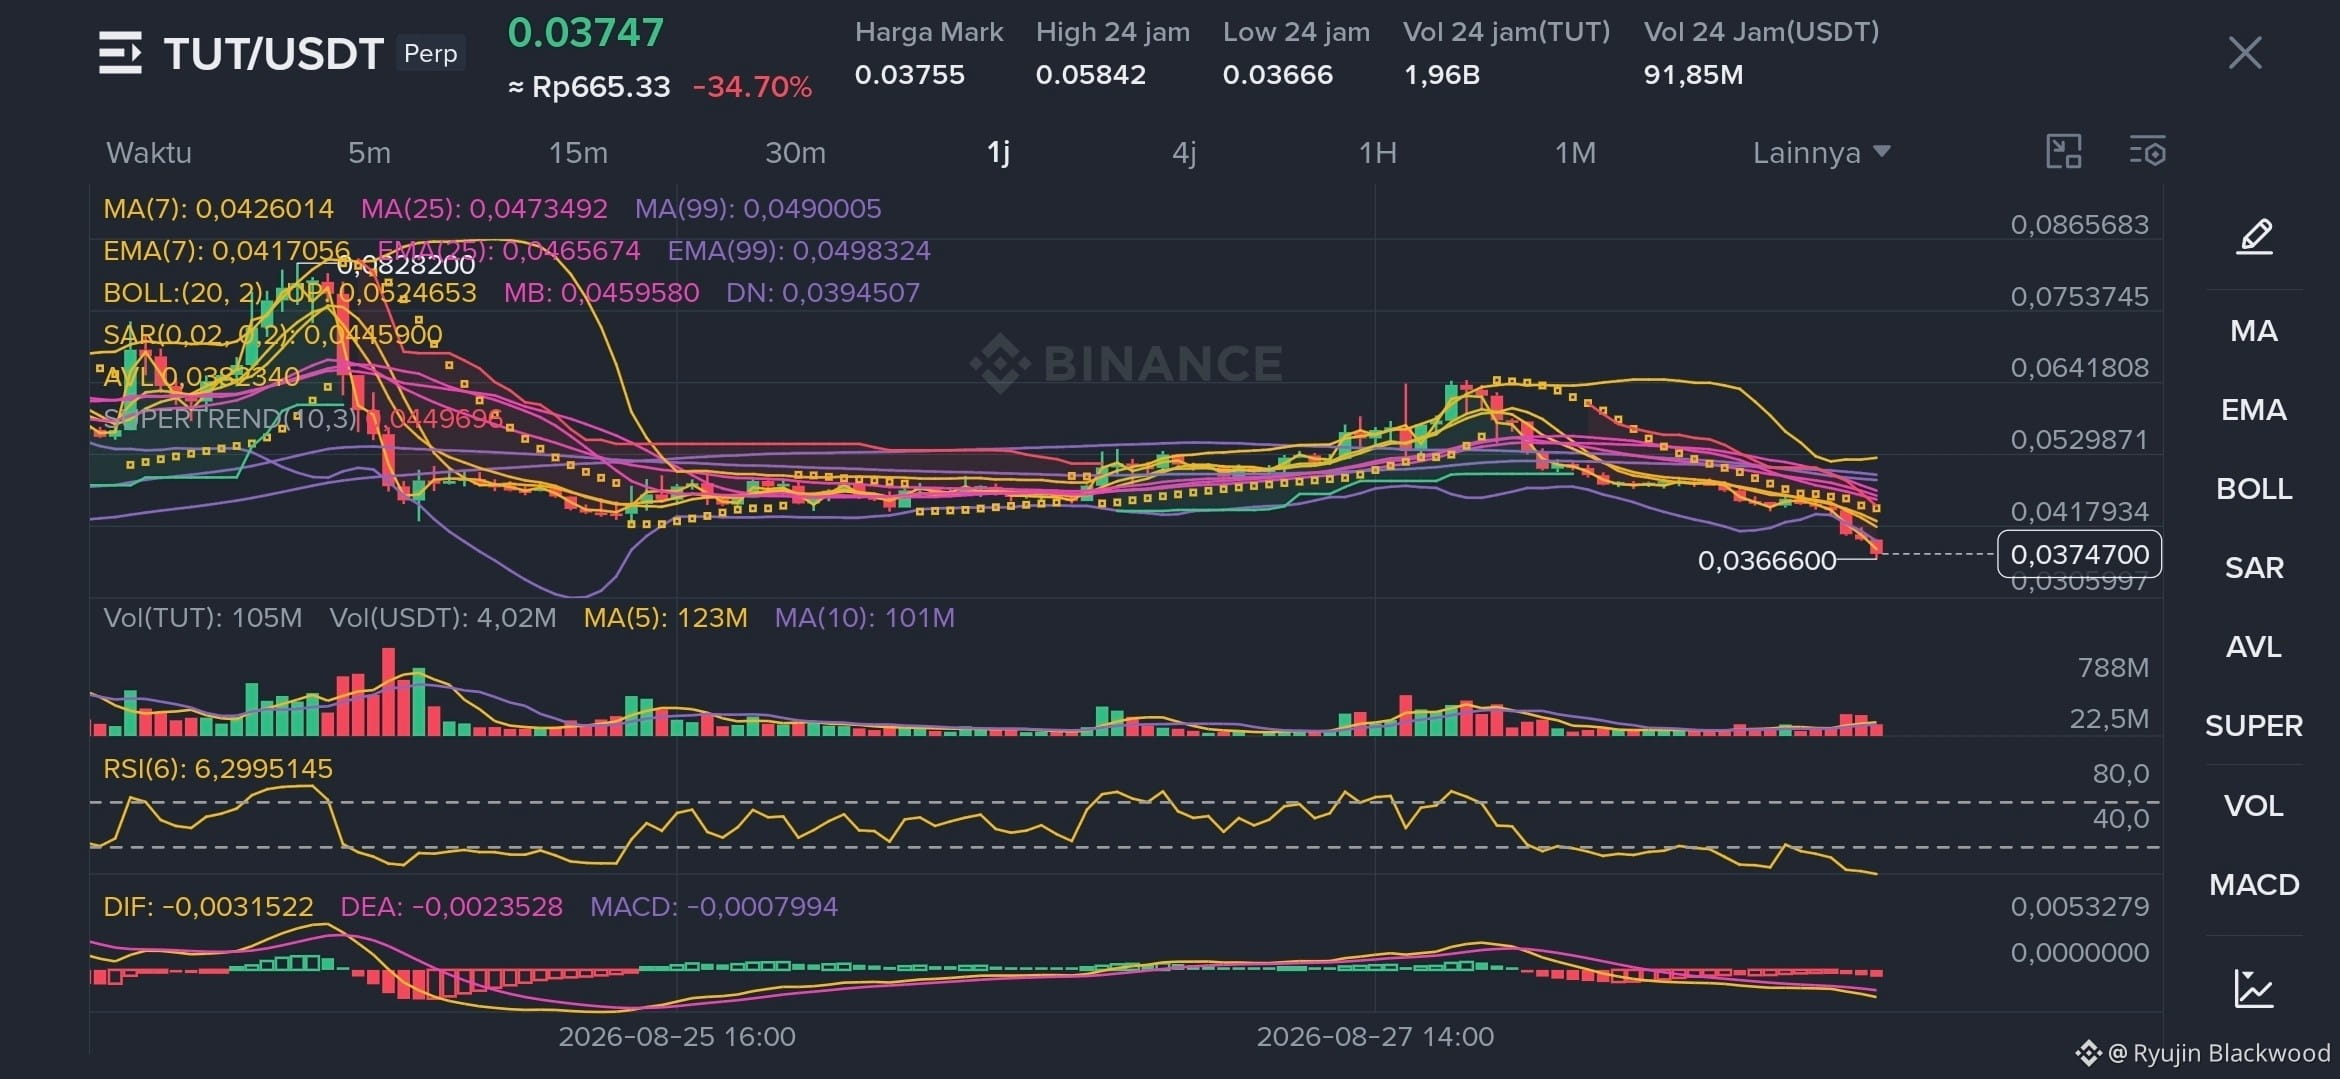The width and height of the screenshot is (2340, 1079).
Task: Open the chart display settings icon
Action: (2147, 152)
